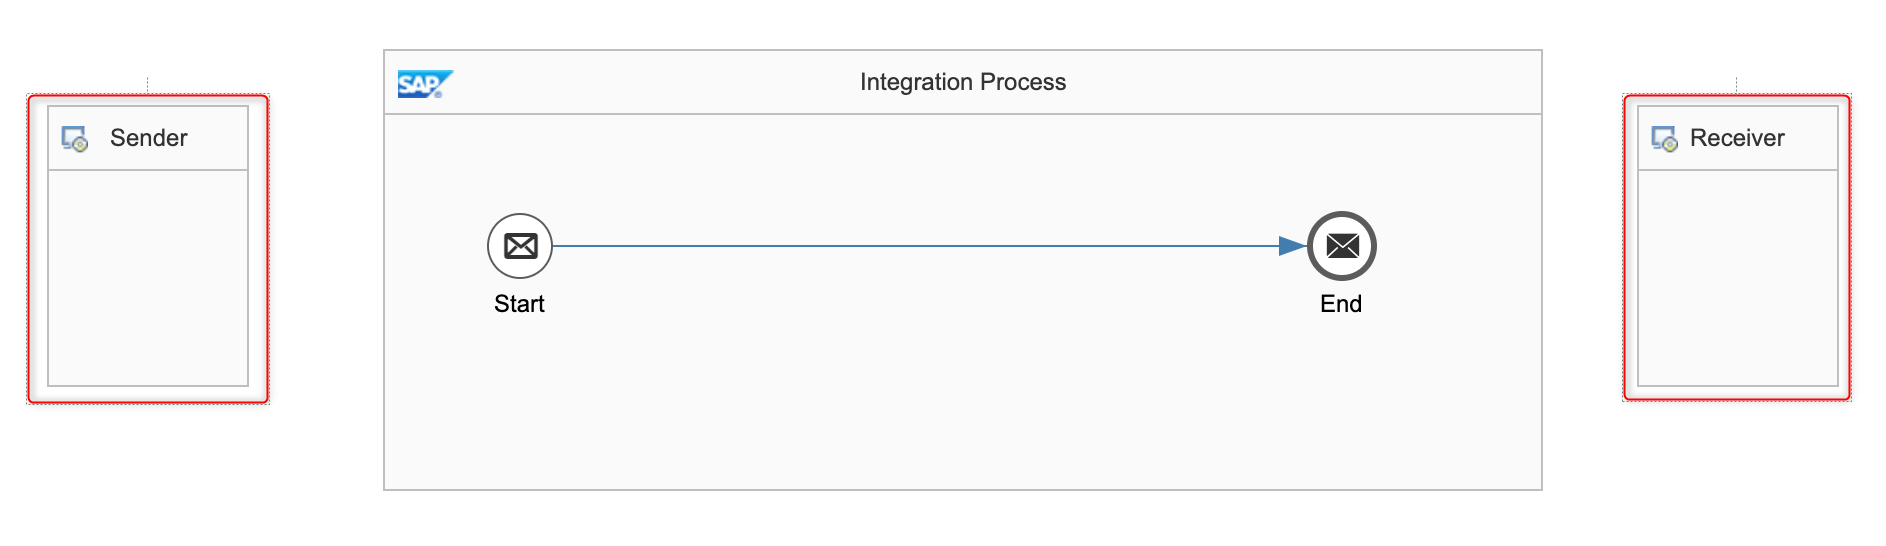Select the Start message event circle
The width and height of the screenshot is (1886, 546).
[520, 246]
